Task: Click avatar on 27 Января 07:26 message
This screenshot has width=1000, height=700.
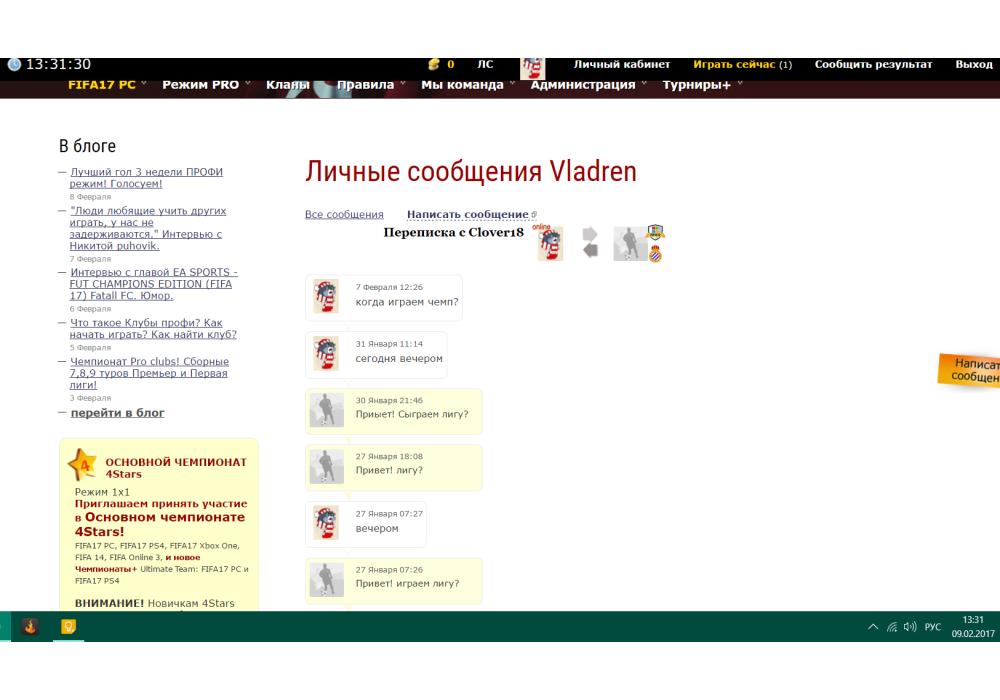Action: point(327,580)
